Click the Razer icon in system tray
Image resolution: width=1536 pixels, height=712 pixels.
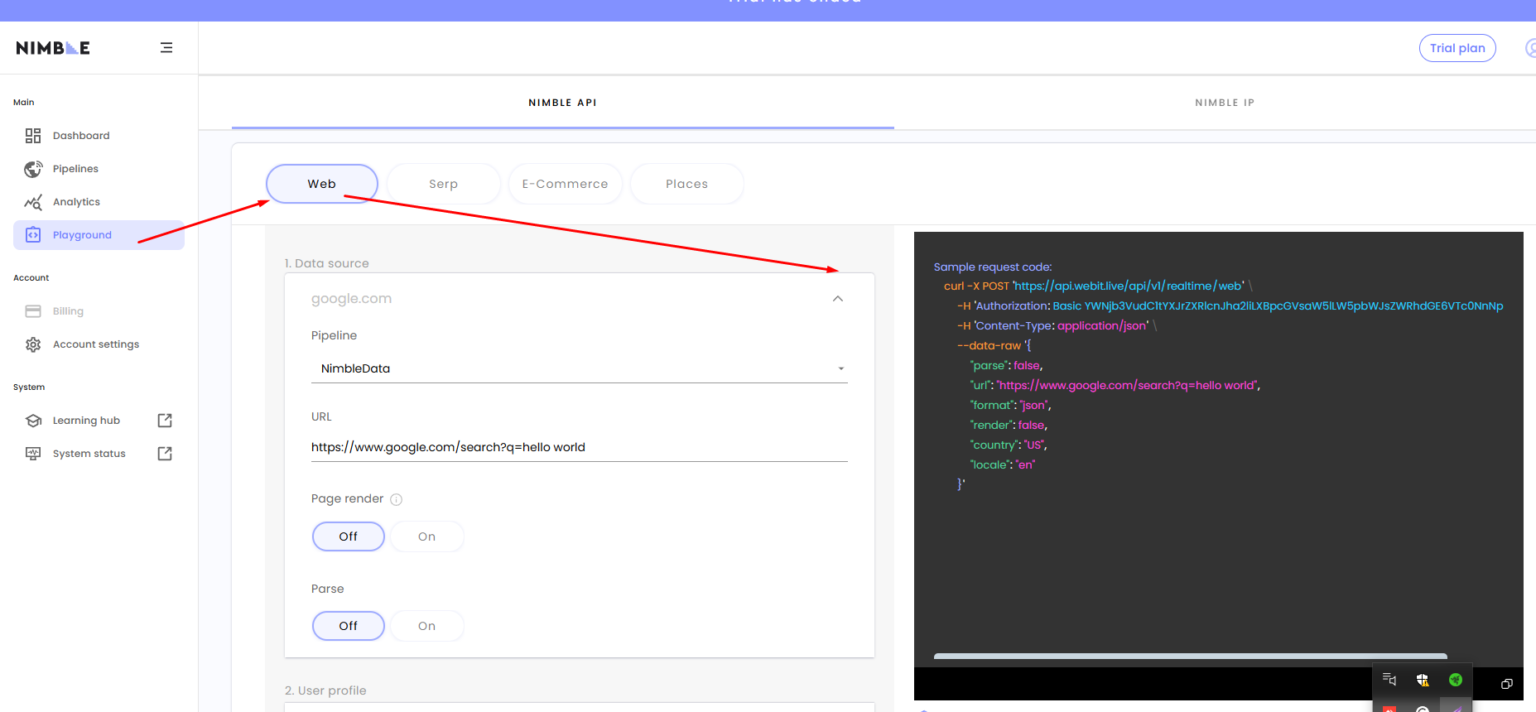1455,680
